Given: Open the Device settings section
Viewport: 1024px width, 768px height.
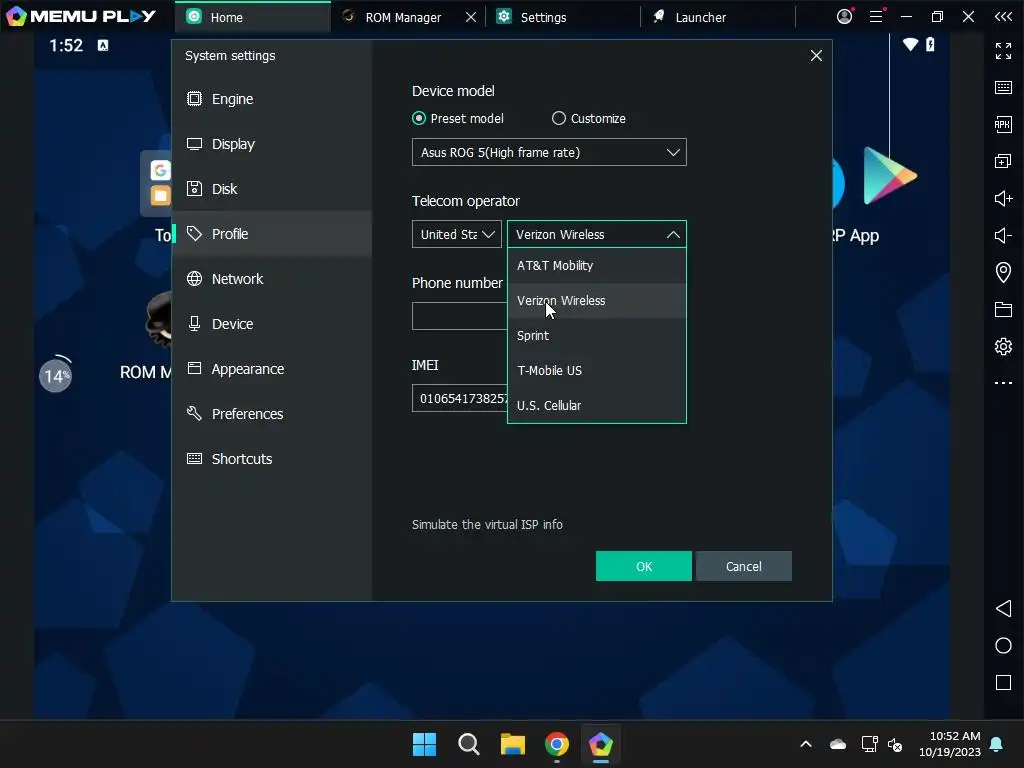Looking at the screenshot, I should [x=272, y=324].
